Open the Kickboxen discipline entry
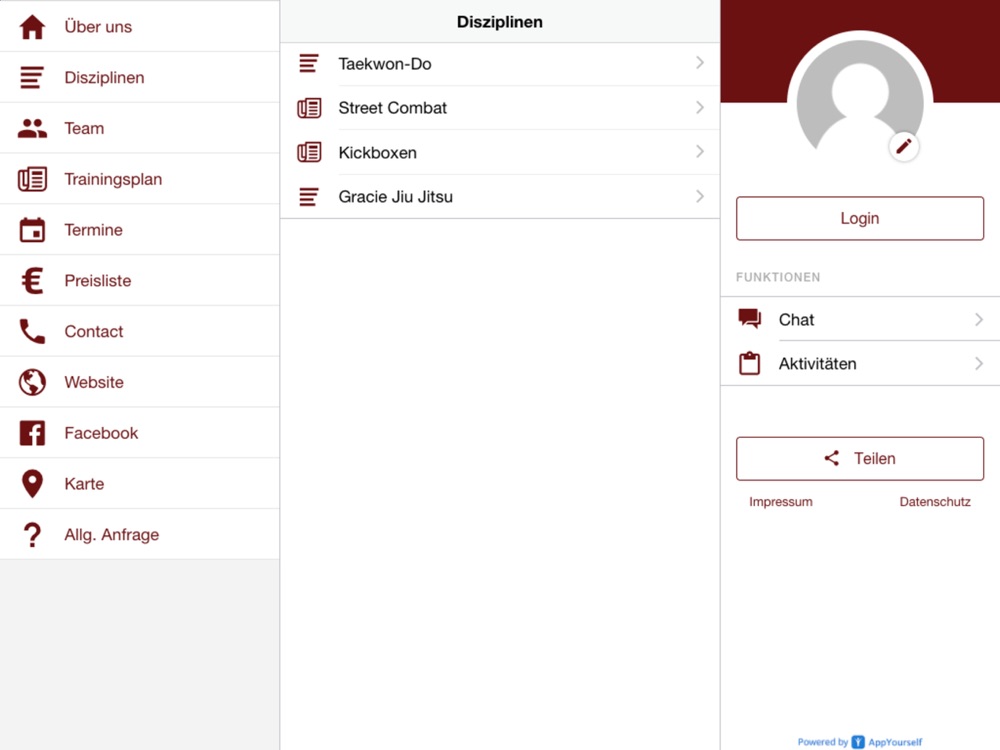1000x750 pixels. (x=500, y=152)
